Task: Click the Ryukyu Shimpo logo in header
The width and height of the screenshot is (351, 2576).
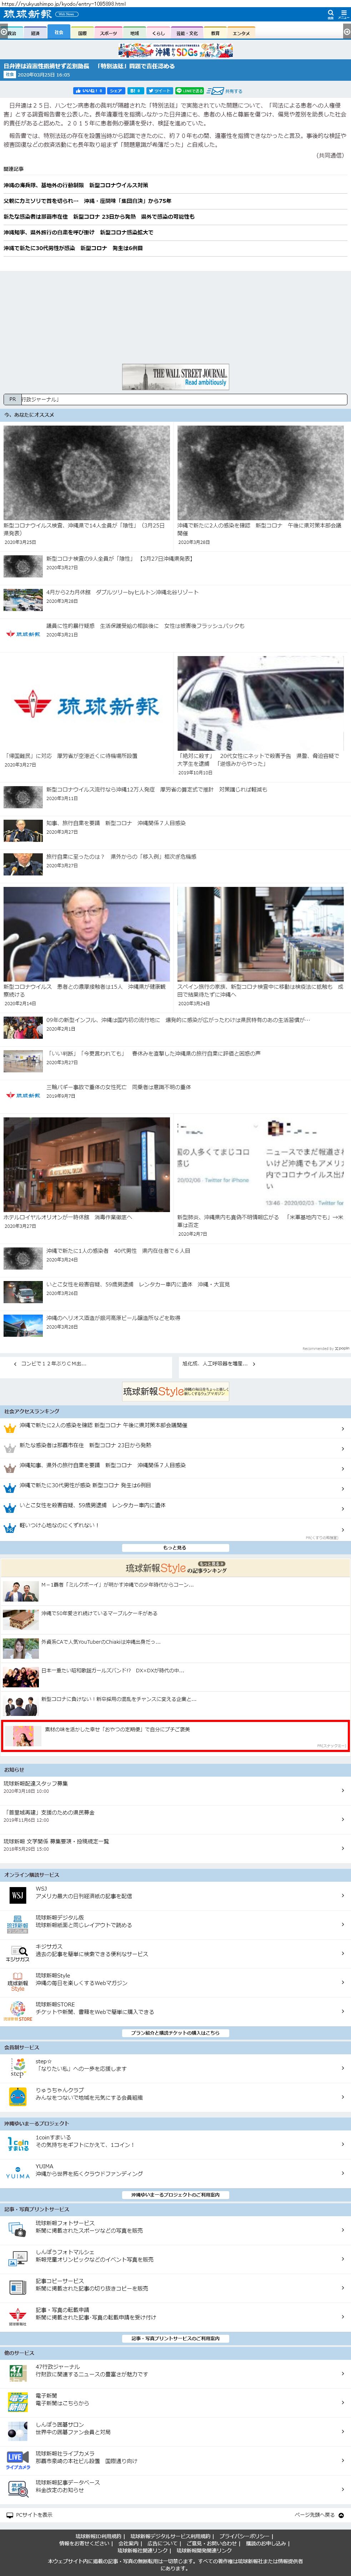Action: 28,14
